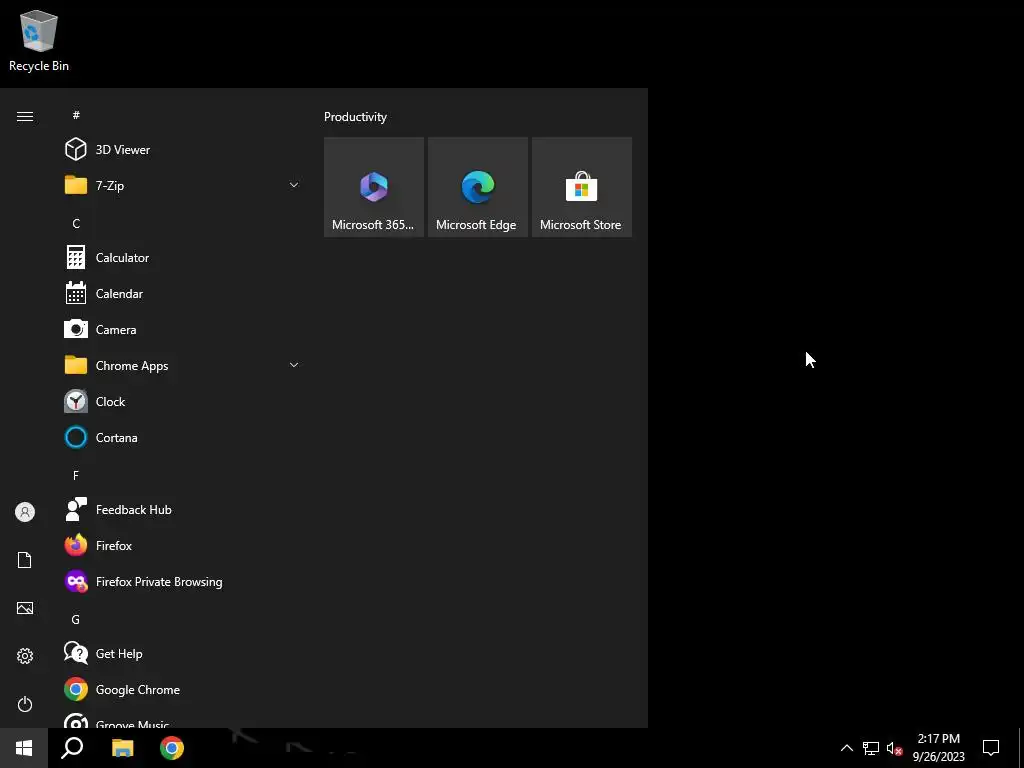Launch Chrome from the taskbar
Viewport: 1024px width, 768px height.
[x=172, y=748]
